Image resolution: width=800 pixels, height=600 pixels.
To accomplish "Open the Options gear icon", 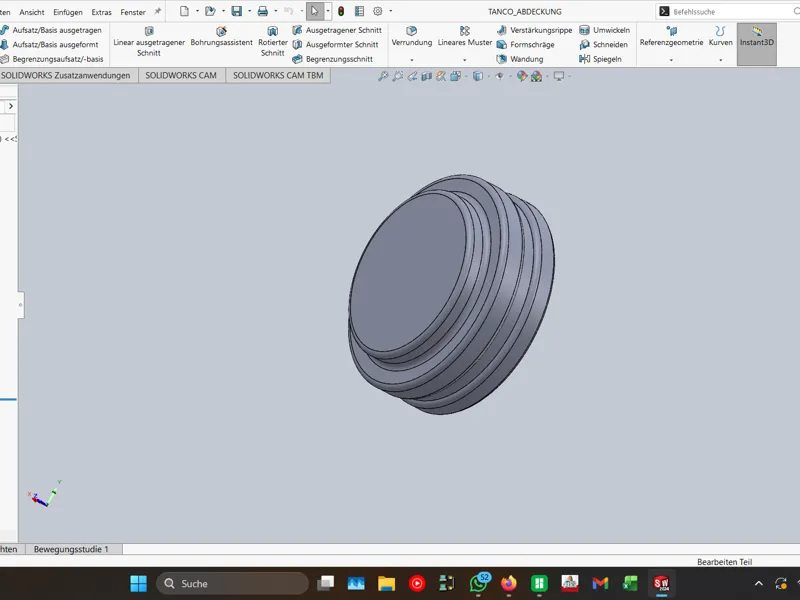I will [x=378, y=11].
